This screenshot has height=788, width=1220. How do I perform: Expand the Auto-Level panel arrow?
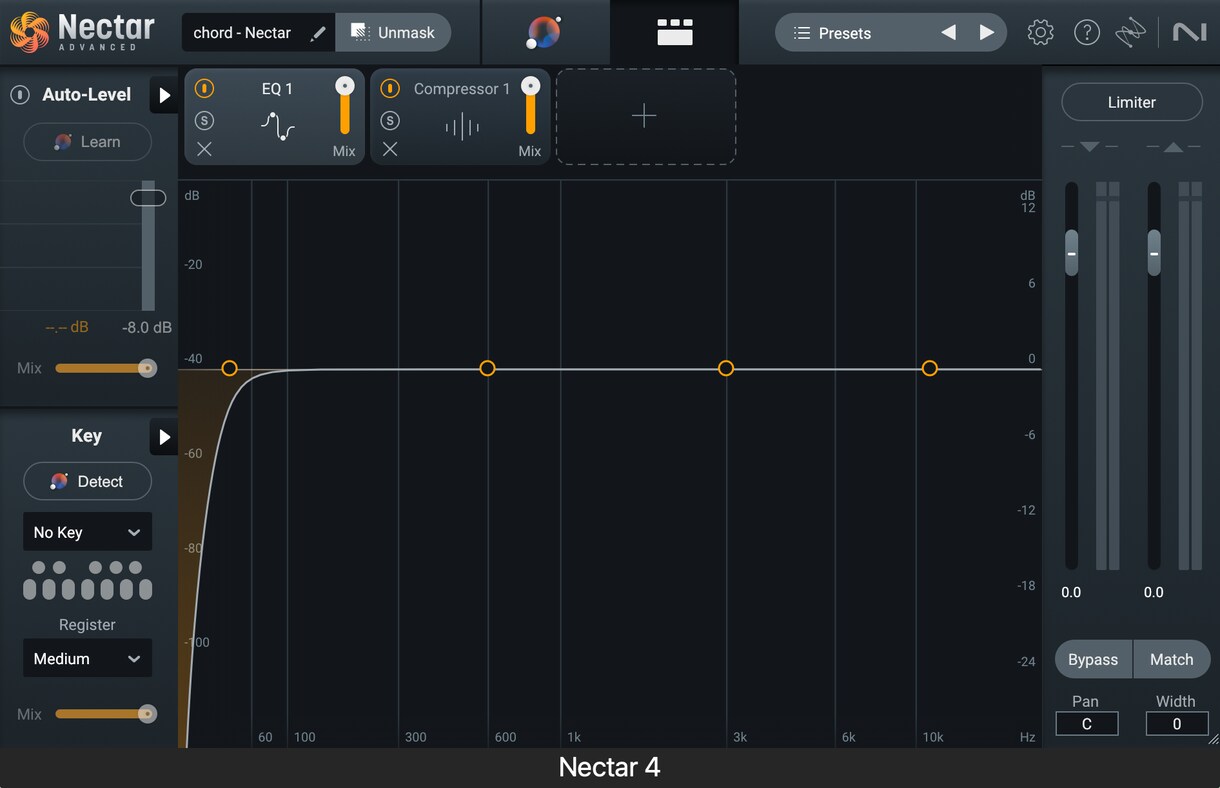164,96
